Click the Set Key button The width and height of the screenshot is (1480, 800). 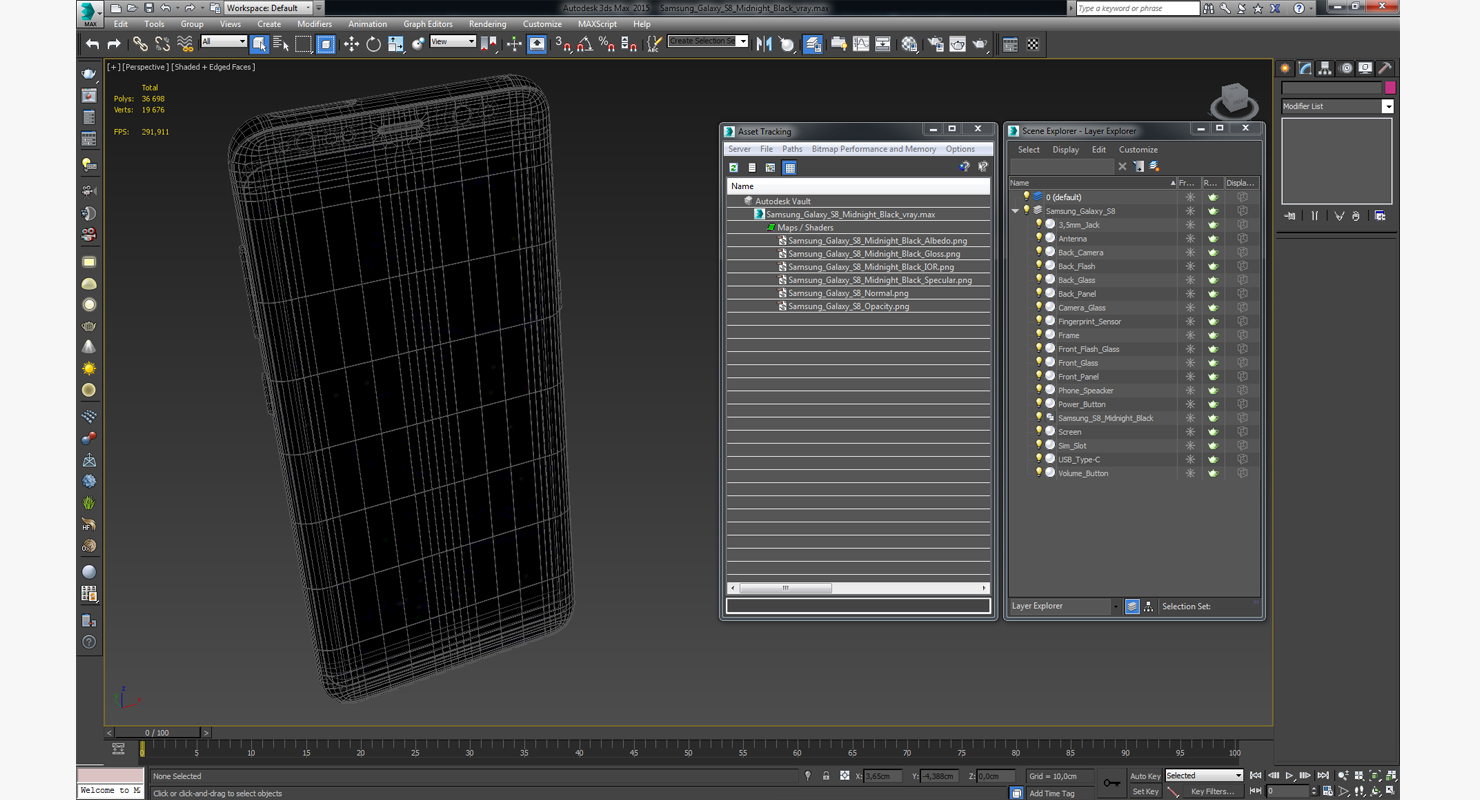[1145, 791]
